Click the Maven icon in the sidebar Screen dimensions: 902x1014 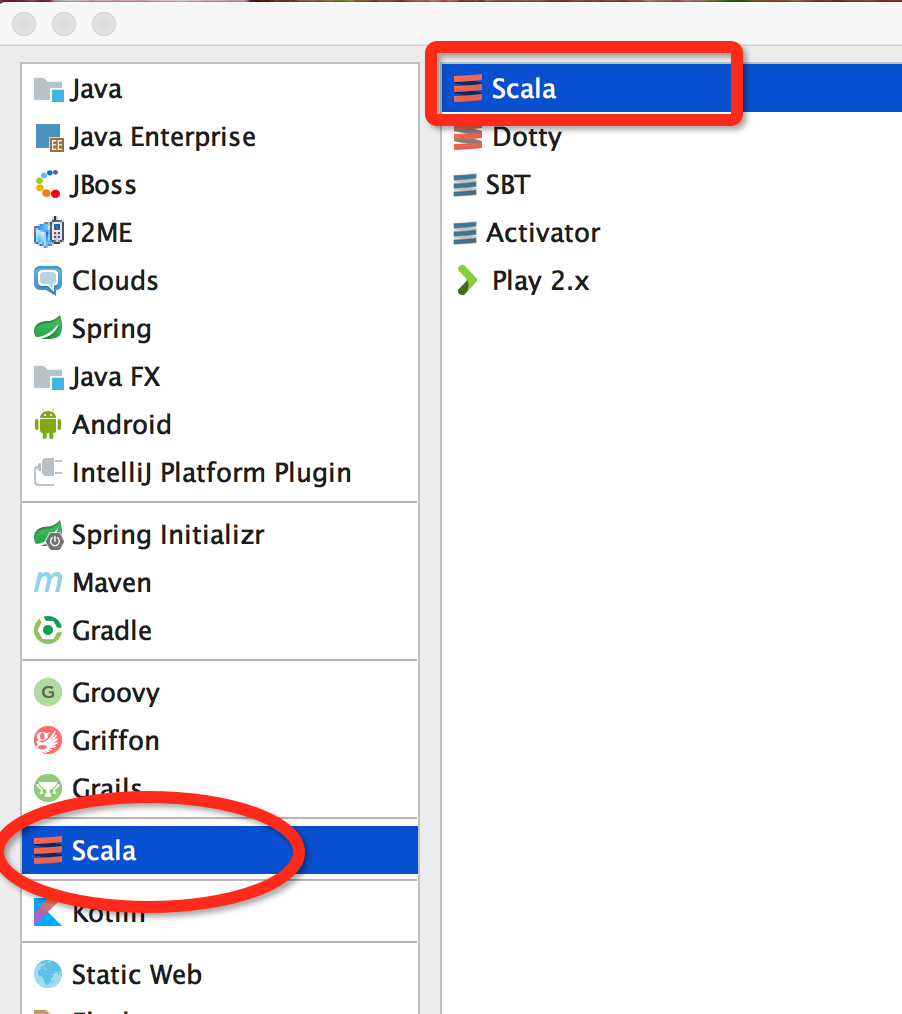47,582
